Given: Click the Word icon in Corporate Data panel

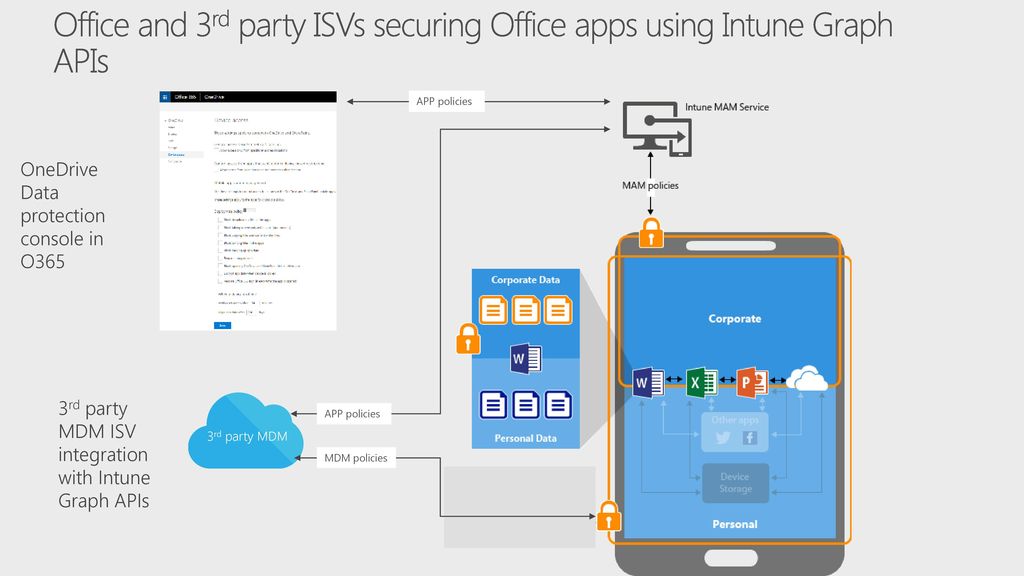Looking at the screenshot, I should pyautogui.click(x=526, y=359).
